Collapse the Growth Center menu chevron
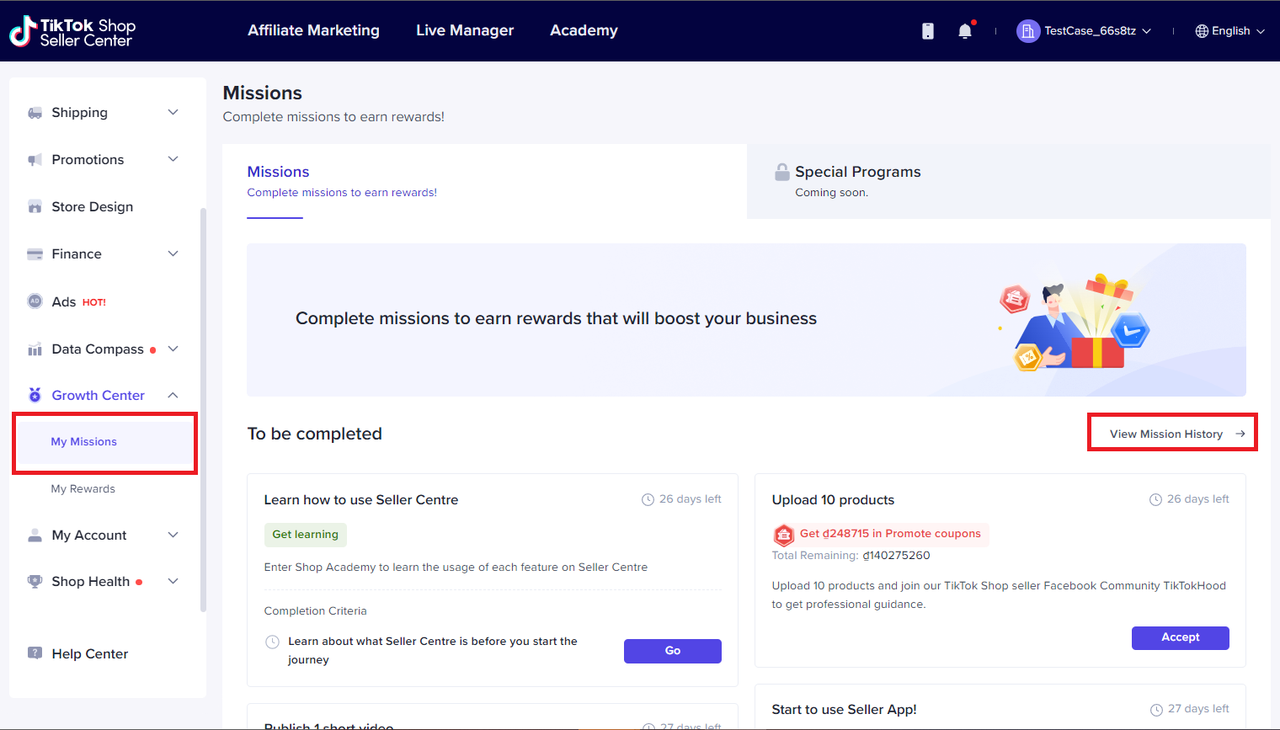The width and height of the screenshot is (1280, 730). [173, 395]
